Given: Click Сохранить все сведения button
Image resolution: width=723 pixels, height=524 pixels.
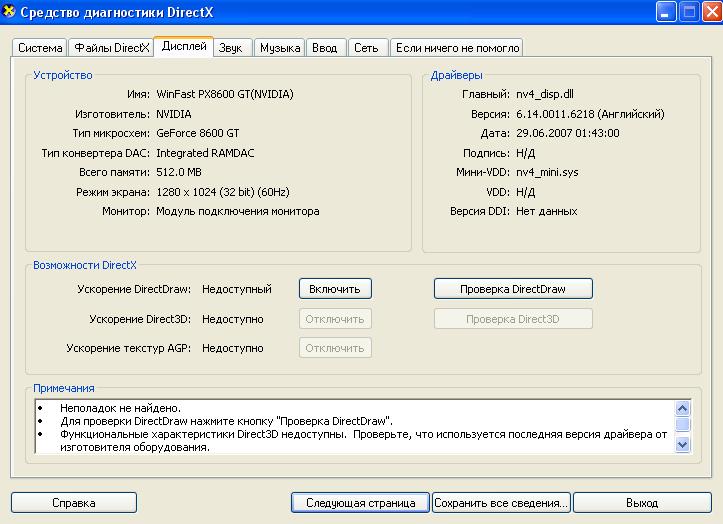Looking at the screenshot, I should (501, 503).
